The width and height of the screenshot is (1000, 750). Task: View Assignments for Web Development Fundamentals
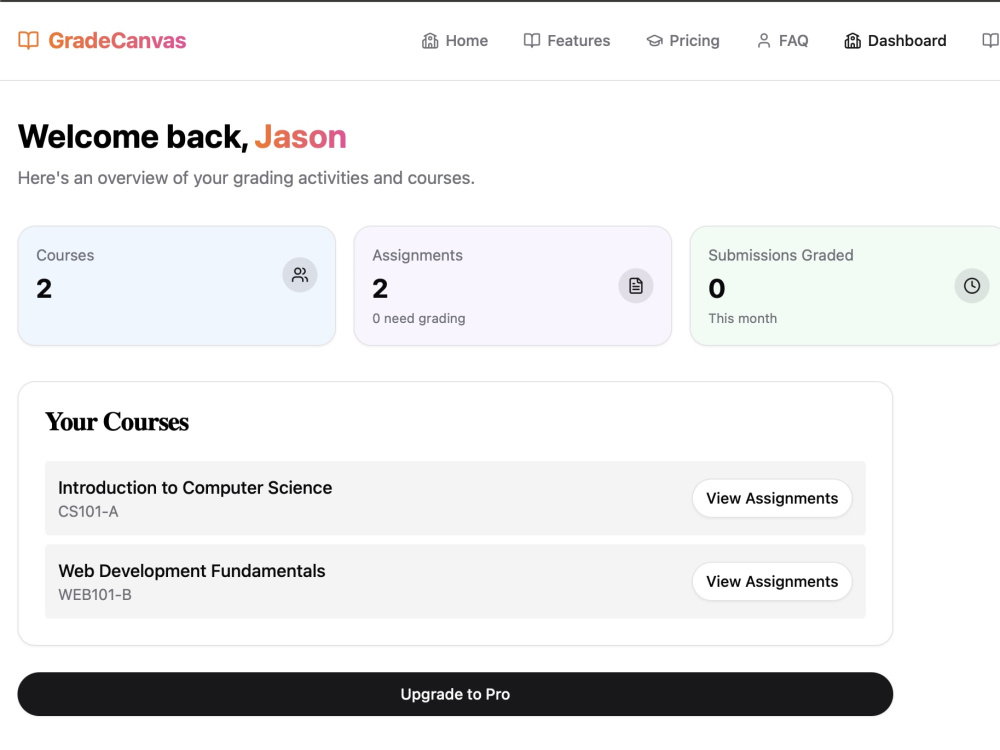[x=772, y=582]
